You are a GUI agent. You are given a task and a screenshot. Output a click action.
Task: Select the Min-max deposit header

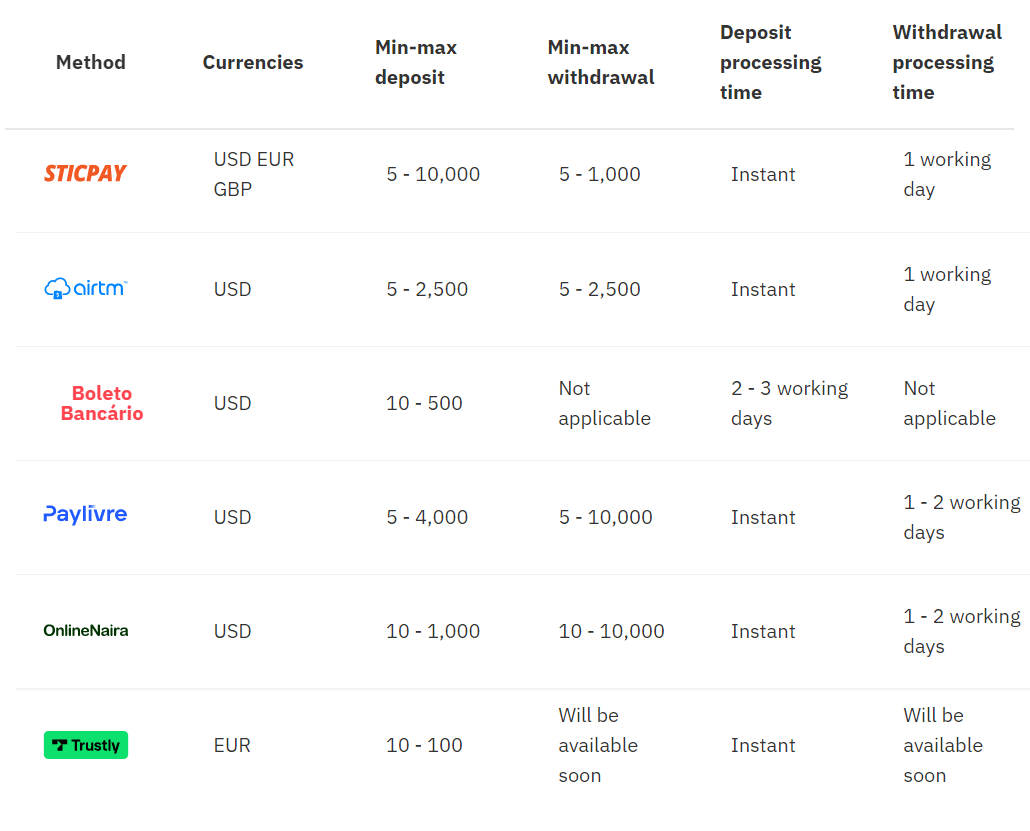point(415,62)
